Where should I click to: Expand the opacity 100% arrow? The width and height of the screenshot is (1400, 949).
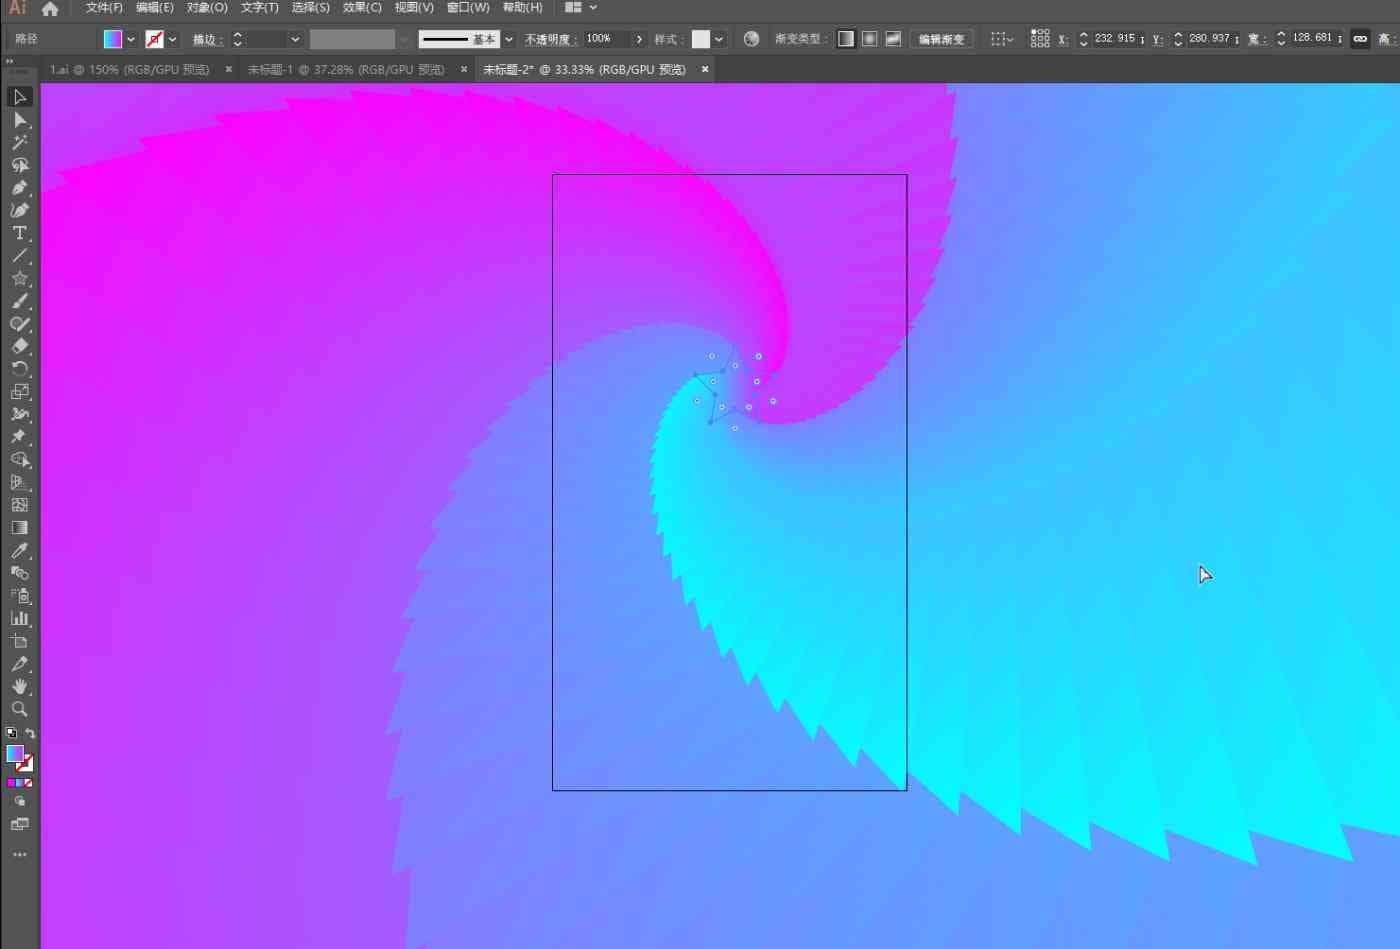point(639,39)
